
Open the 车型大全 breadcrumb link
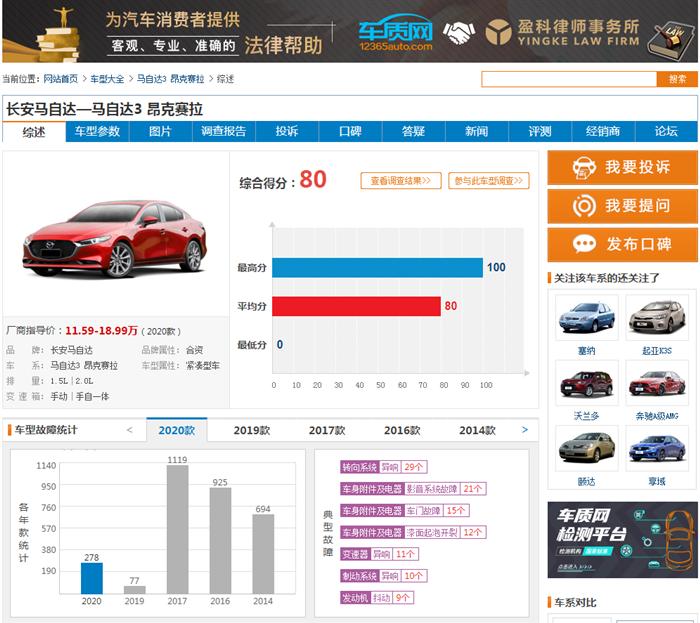coord(107,79)
